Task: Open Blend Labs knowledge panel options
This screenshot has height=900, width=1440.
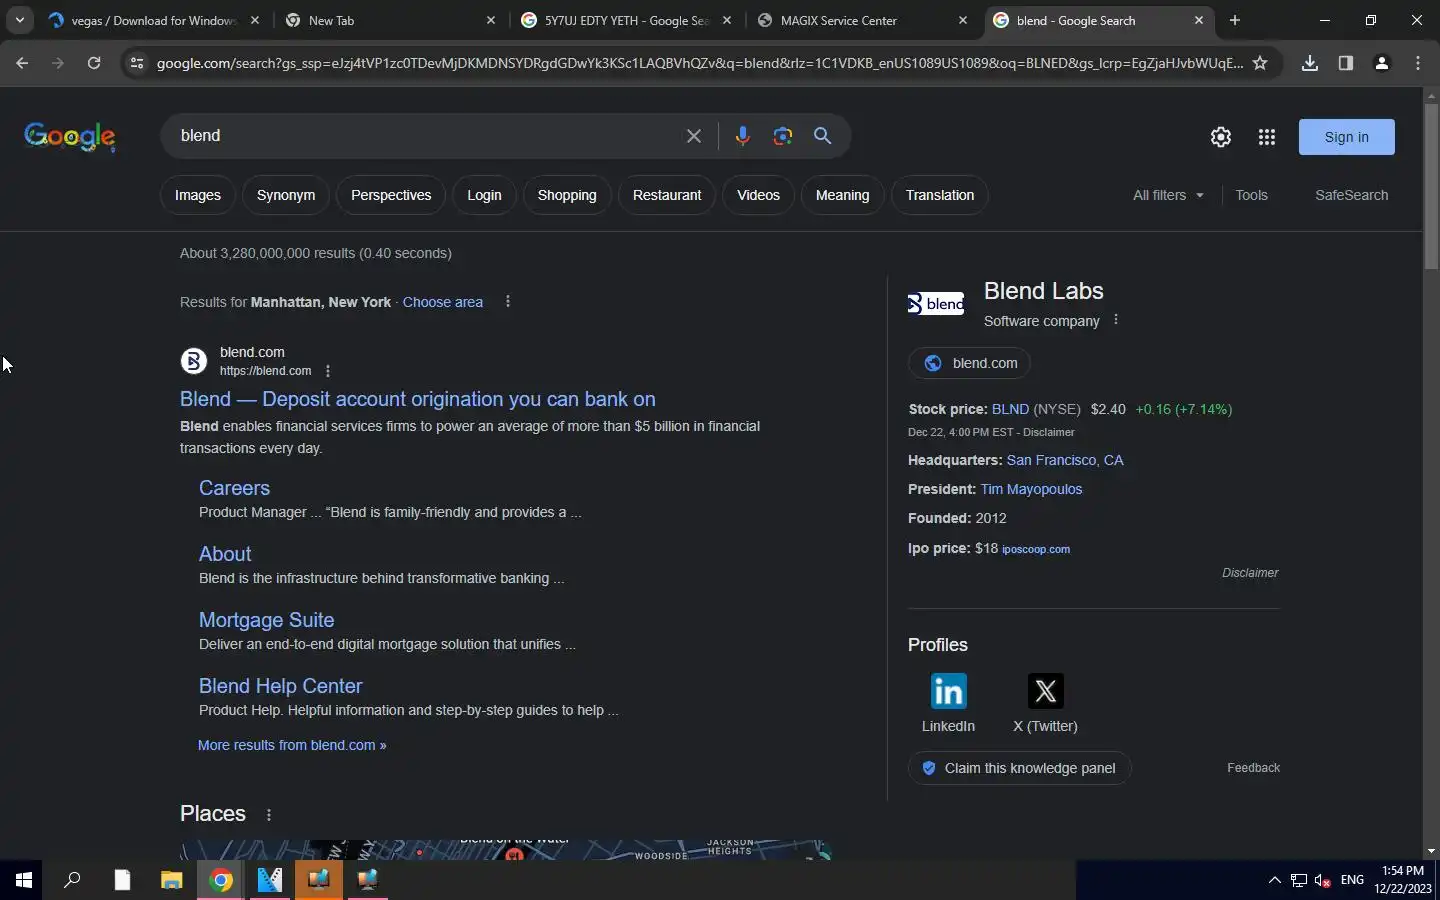Action: pyautogui.click(x=1116, y=320)
